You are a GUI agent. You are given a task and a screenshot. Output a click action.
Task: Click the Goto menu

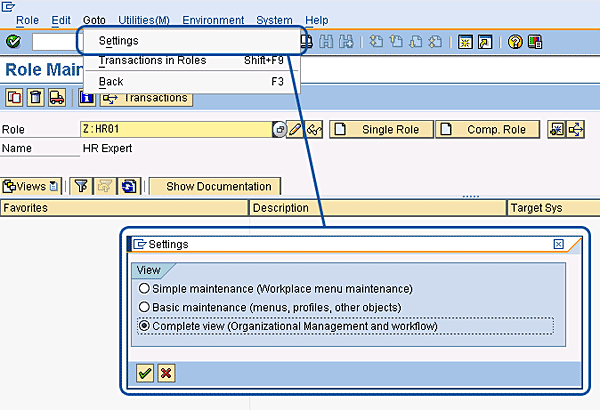click(x=94, y=20)
